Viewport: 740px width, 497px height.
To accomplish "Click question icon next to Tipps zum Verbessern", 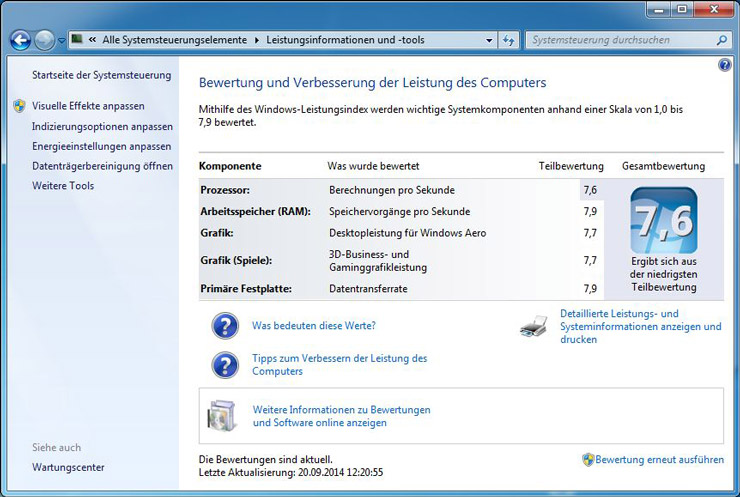I will point(225,365).
